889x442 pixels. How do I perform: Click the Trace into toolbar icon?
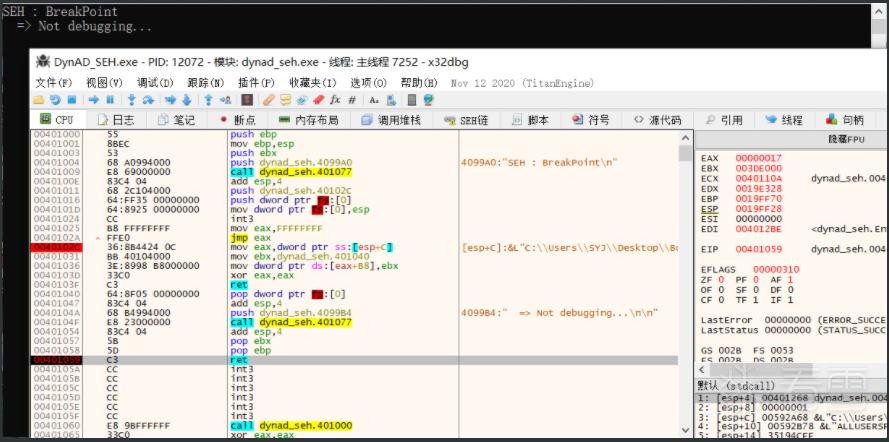tap(170, 100)
